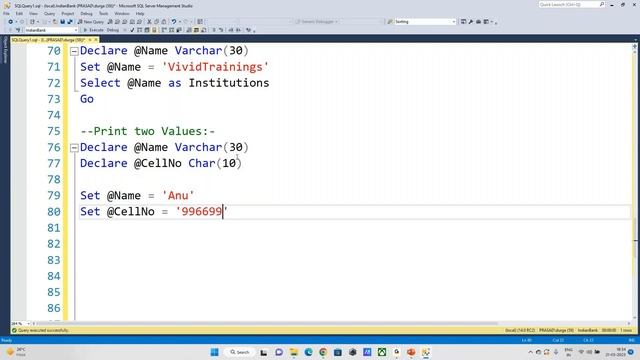Open Chrome from the taskbar

[323, 352]
